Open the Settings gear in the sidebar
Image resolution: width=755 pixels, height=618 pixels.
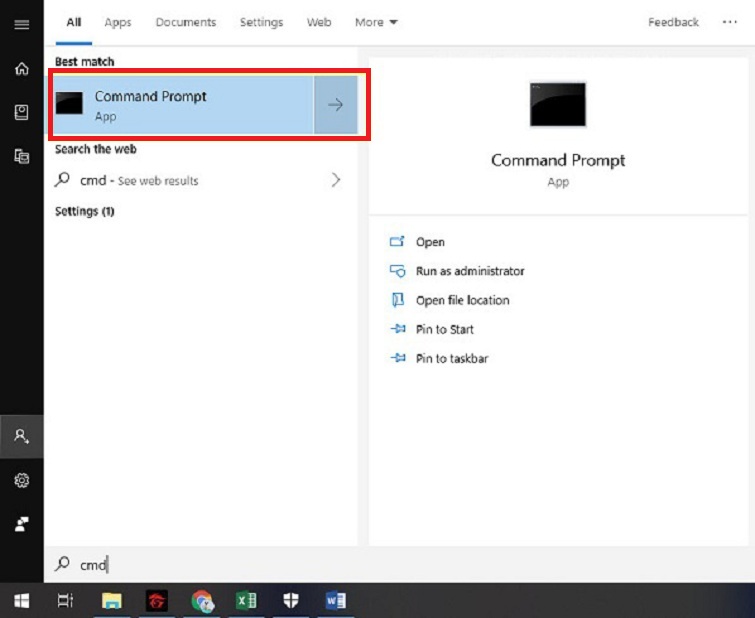21,481
